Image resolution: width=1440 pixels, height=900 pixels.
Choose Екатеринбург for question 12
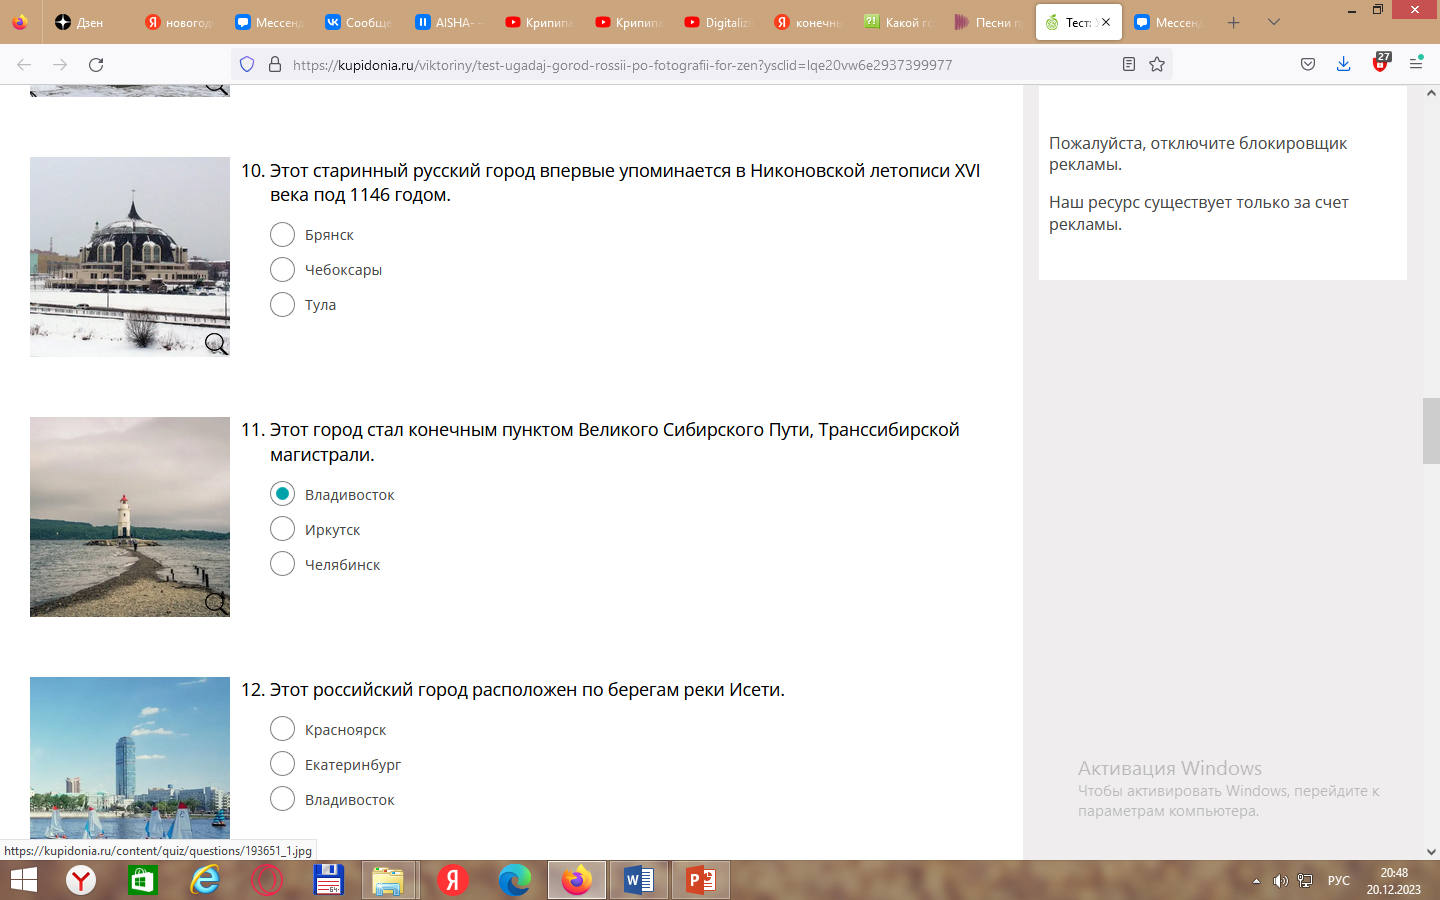click(283, 765)
